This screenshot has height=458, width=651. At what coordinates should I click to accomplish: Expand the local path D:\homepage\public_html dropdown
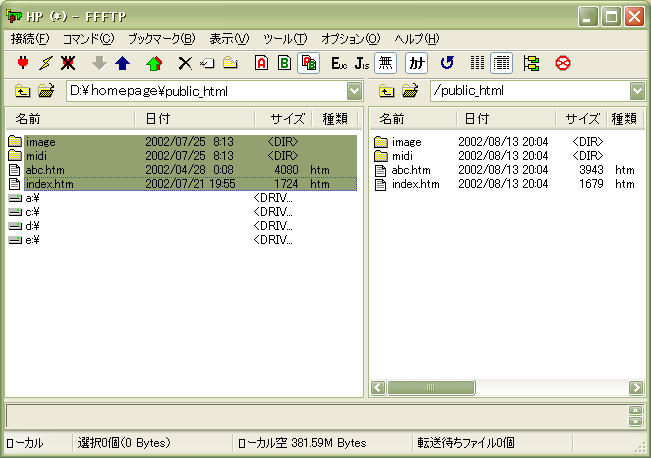pyautogui.click(x=355, y=92)
